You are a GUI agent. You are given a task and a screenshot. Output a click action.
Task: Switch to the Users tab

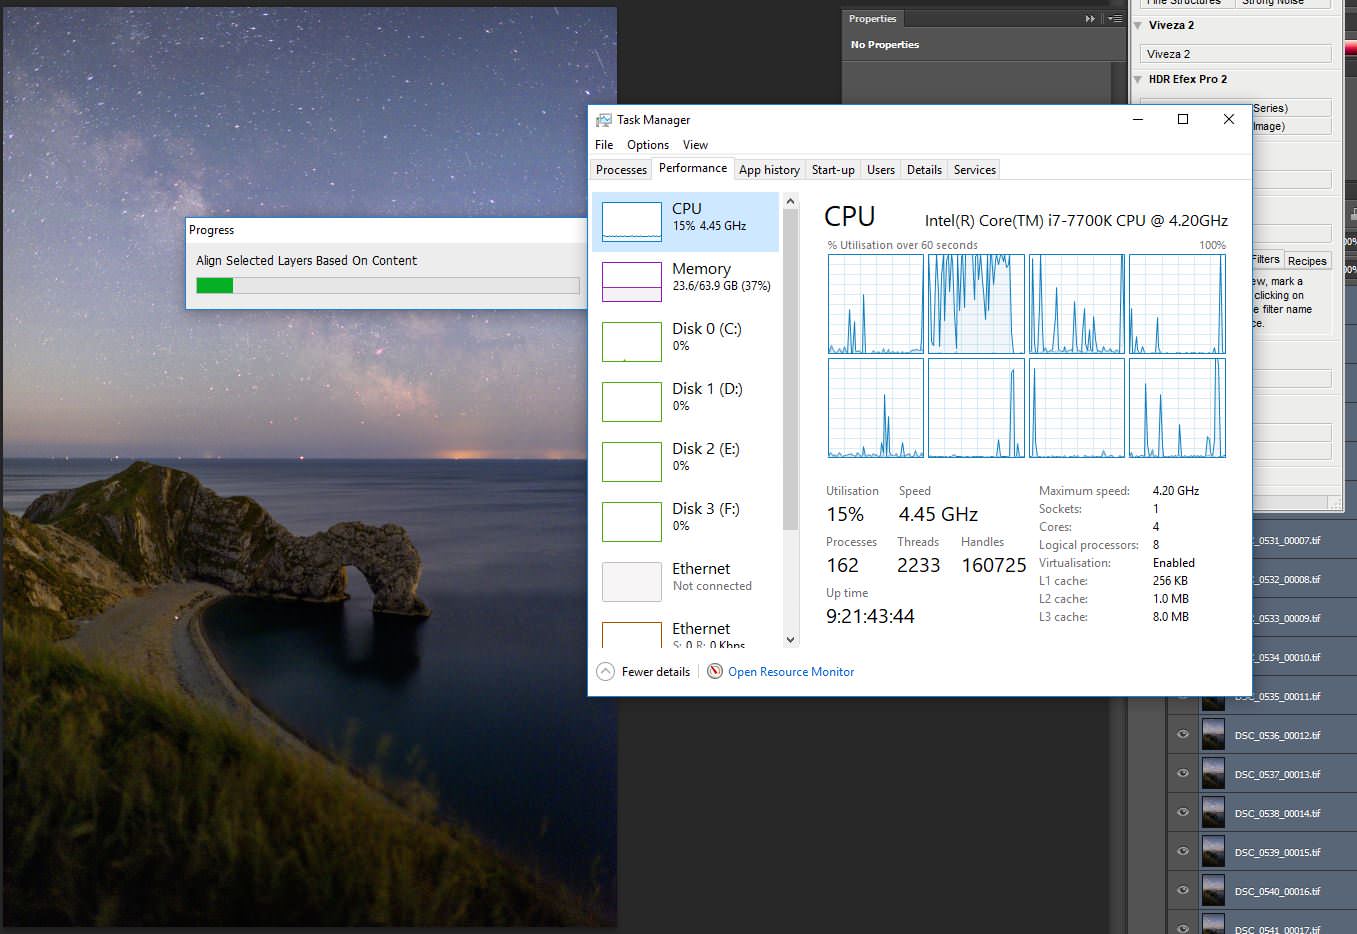(881, 170)
